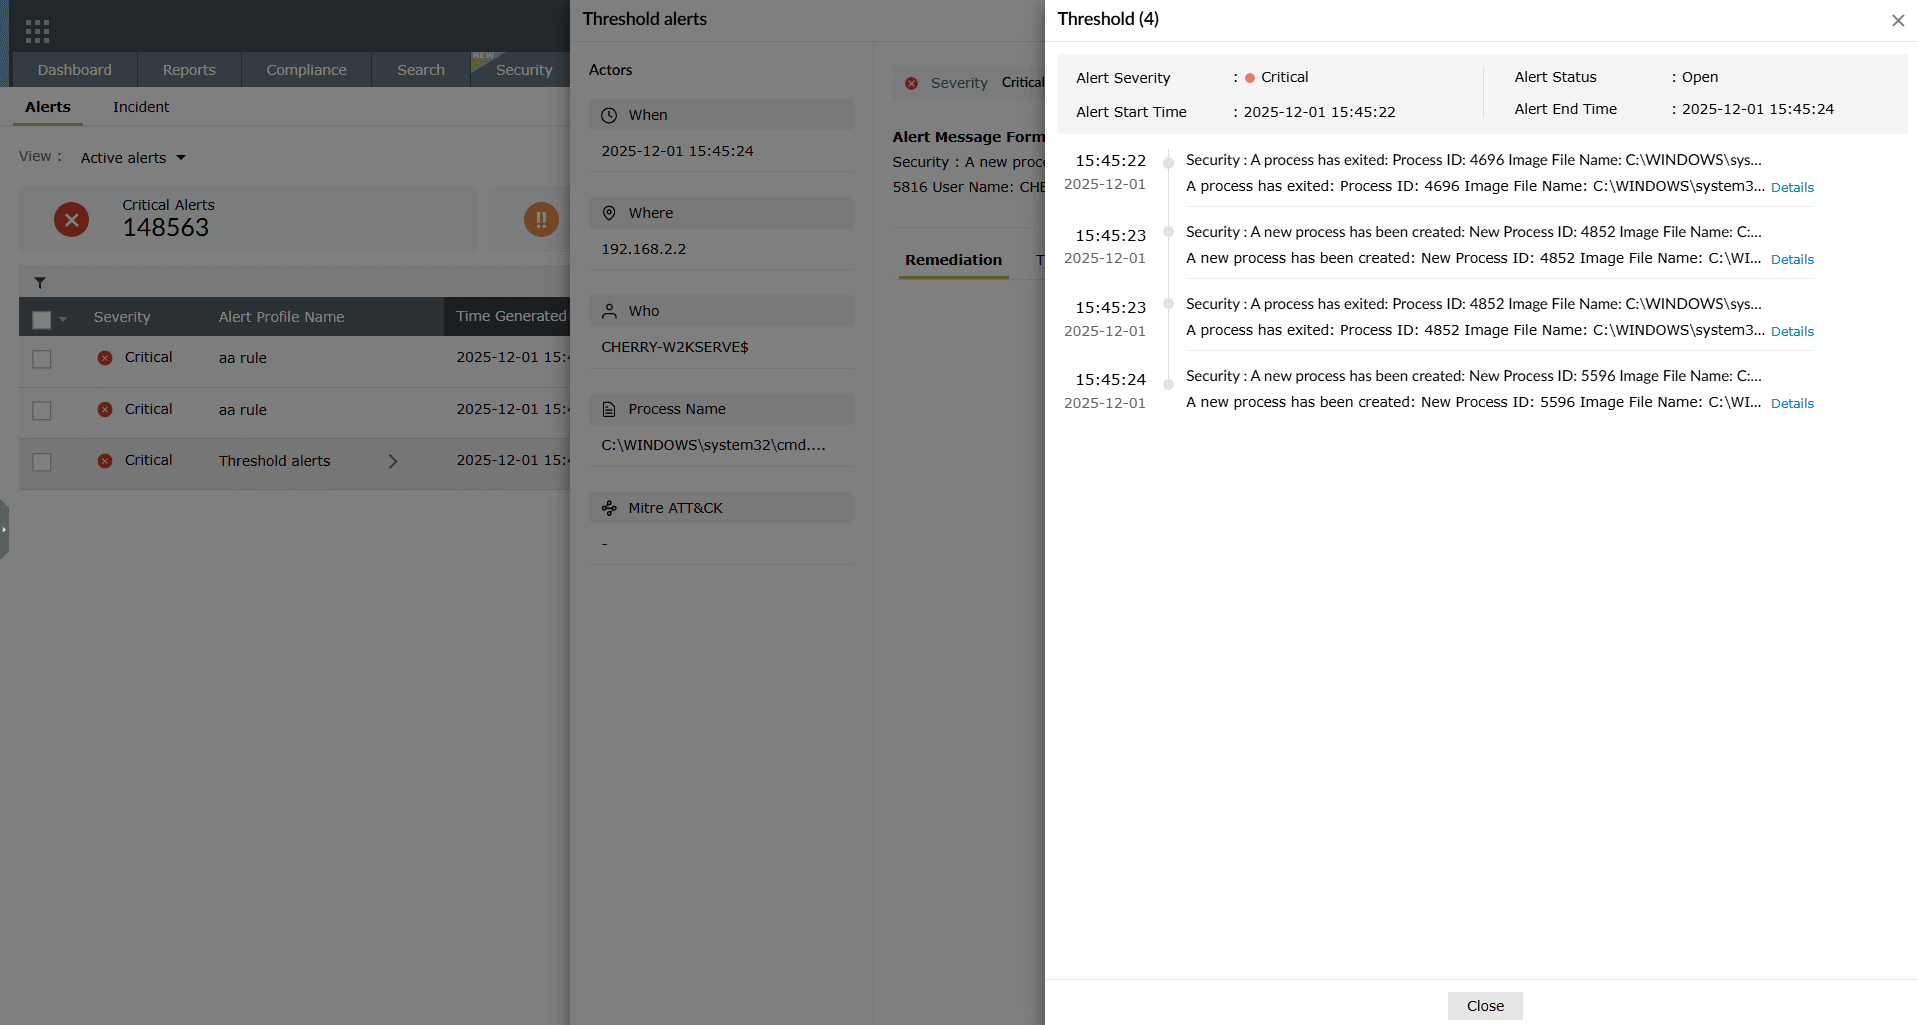Open Details for the 15:45:22 event
The height and width of the screenshot is (1025, 1918).
coord(1791,187)
